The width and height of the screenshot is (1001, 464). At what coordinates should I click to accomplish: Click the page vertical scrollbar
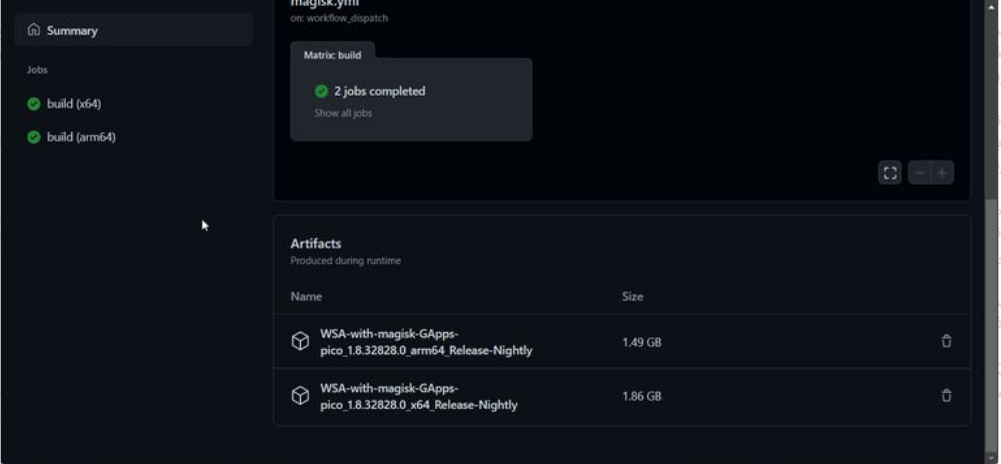coord(991,300)
